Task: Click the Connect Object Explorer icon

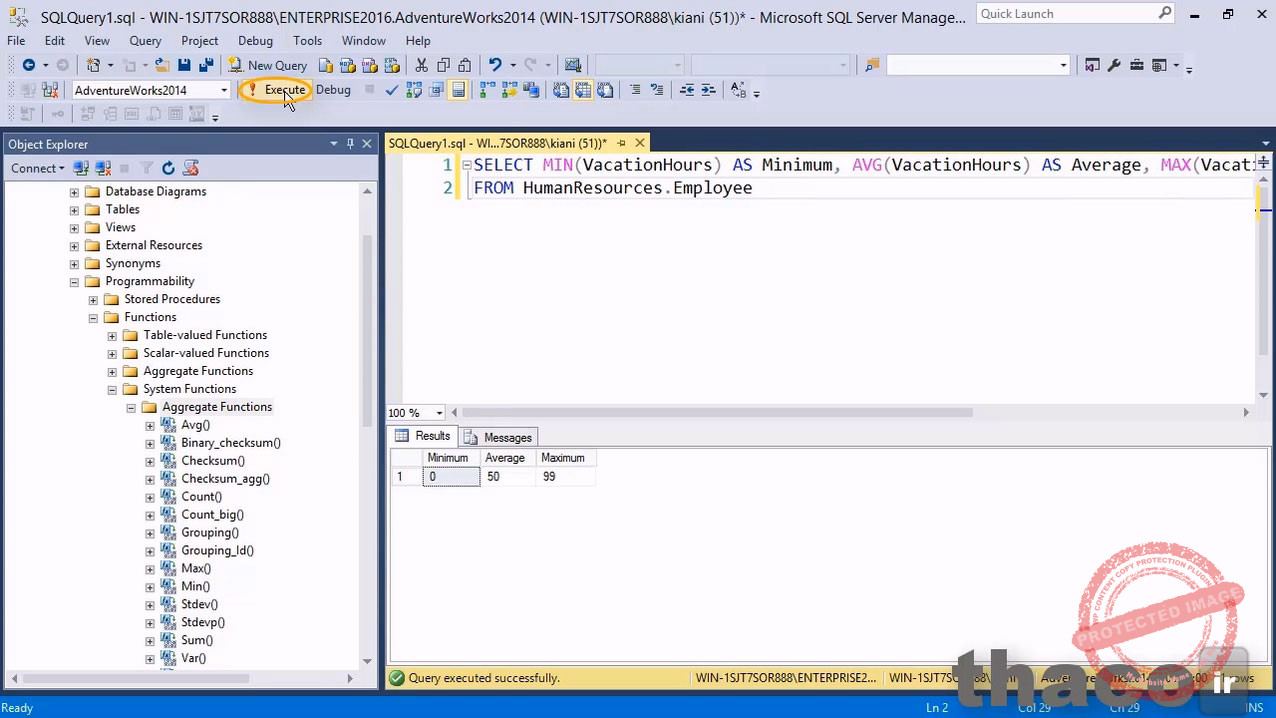Action: (x=82, y=169)
